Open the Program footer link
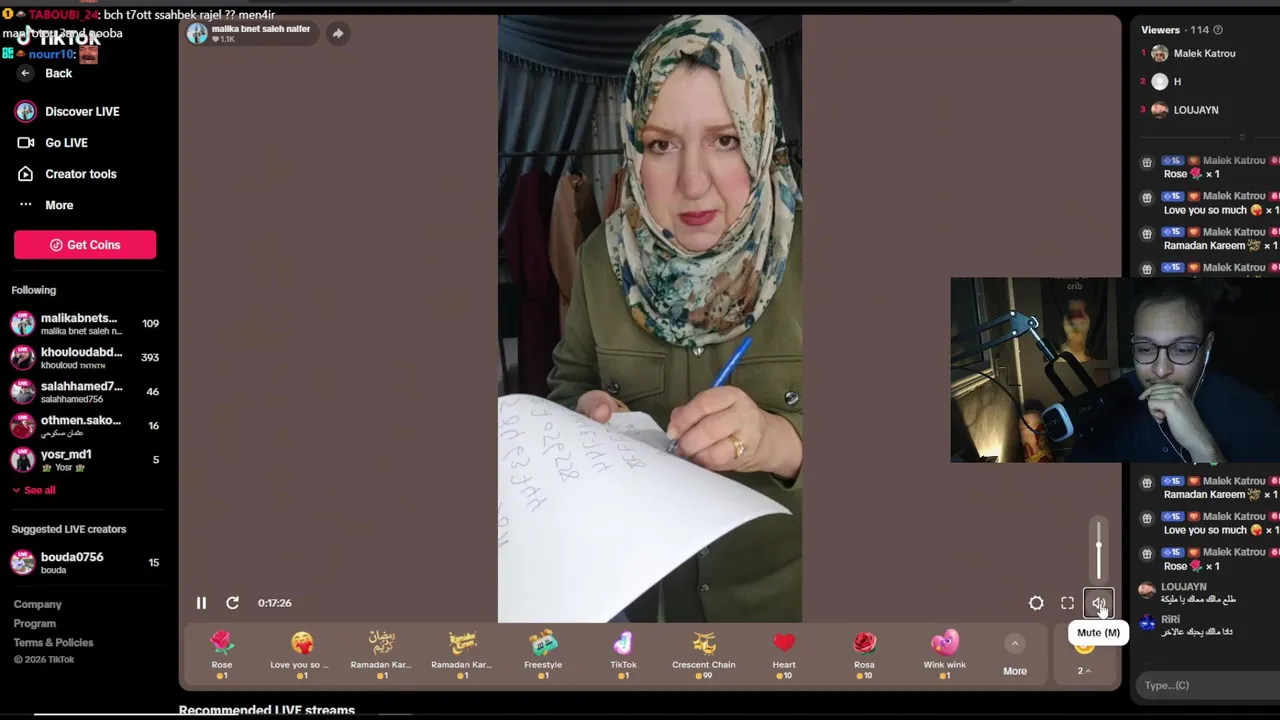1280x720 pixels. 35,623
